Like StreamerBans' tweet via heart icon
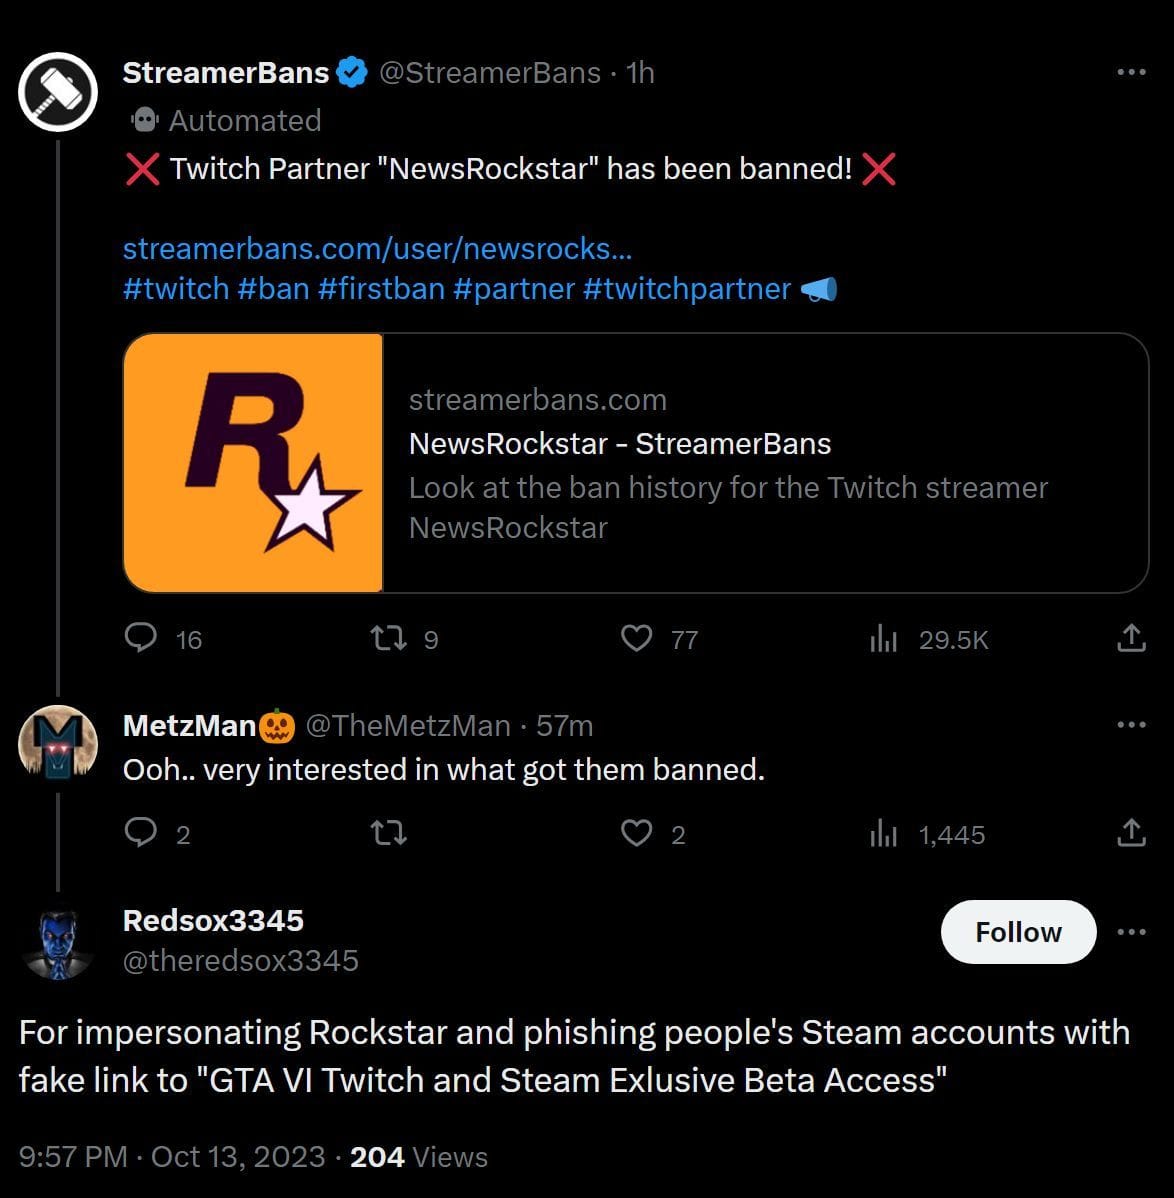 (636, 637)
